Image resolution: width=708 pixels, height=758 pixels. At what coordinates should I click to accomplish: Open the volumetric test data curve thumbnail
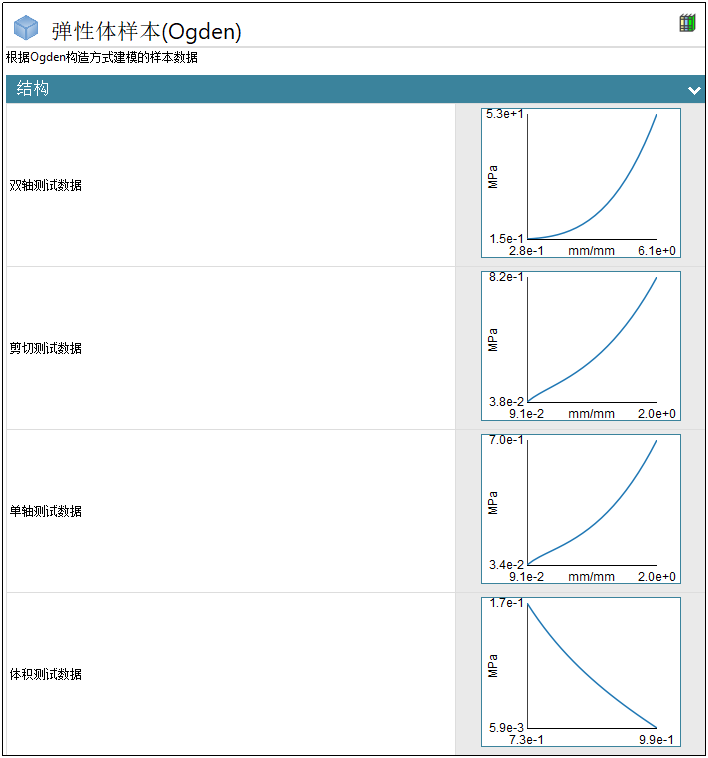point(580,672)
